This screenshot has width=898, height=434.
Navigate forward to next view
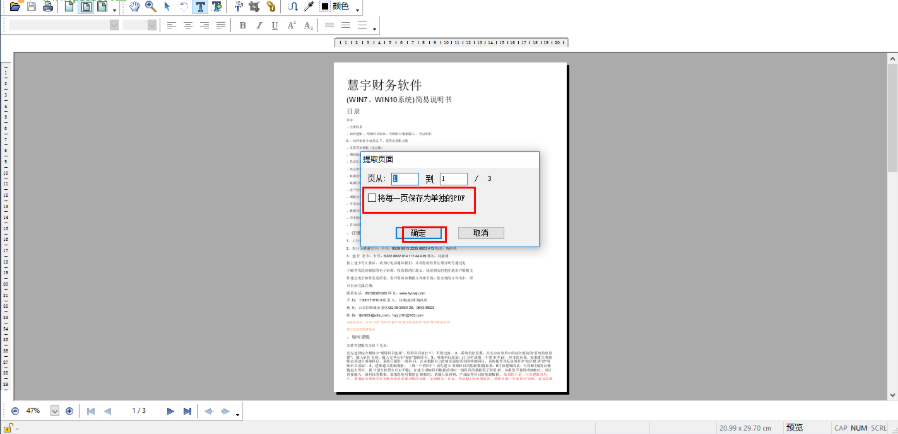pos(225,411)
